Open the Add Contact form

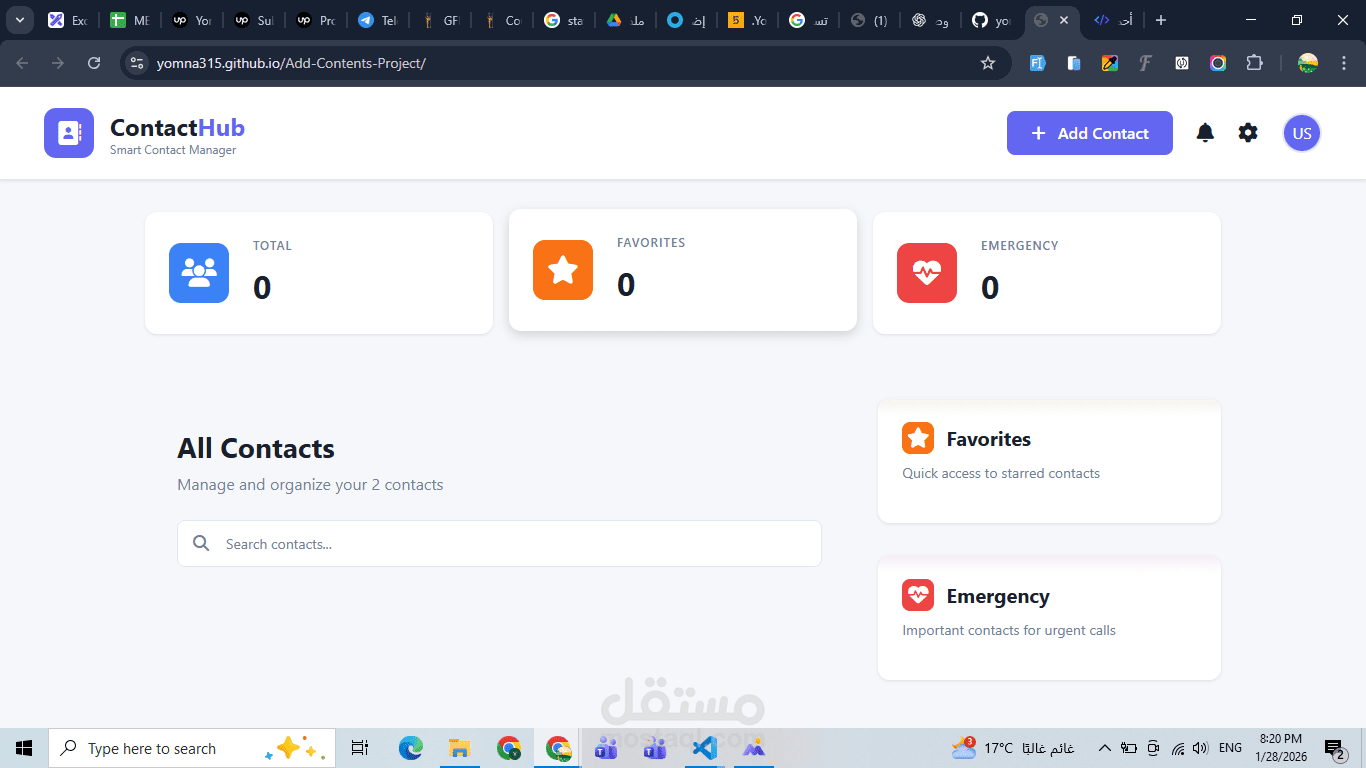click(1089, 132)
